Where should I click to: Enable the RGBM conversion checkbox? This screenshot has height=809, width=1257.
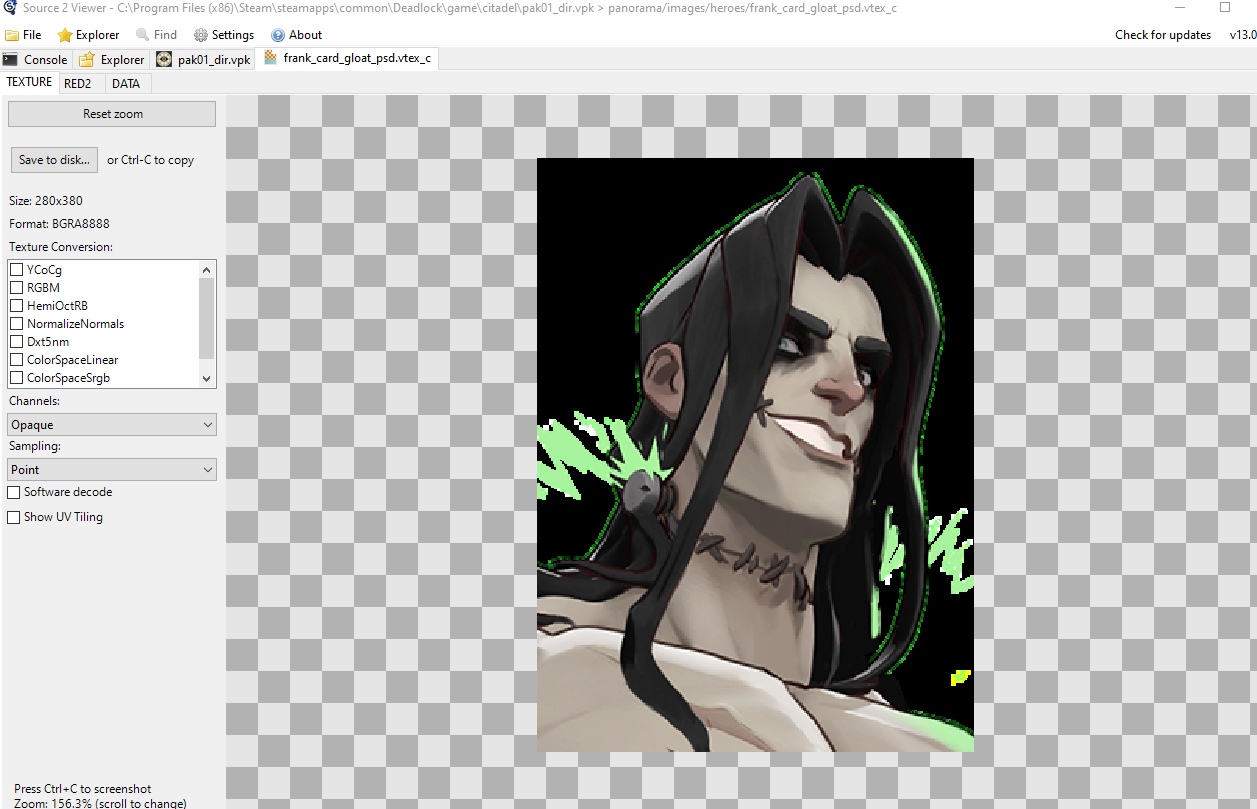(x=17, y=288)
